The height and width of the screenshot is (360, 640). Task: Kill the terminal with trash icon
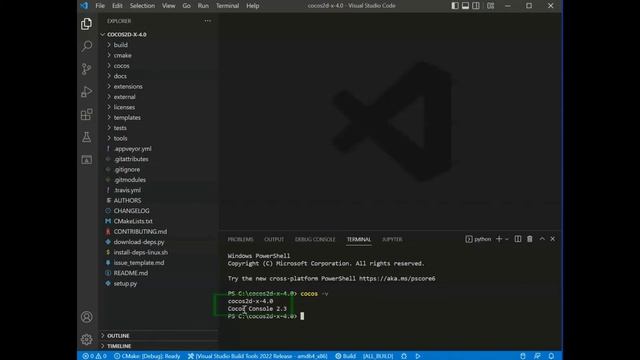(x=529, y=239)
